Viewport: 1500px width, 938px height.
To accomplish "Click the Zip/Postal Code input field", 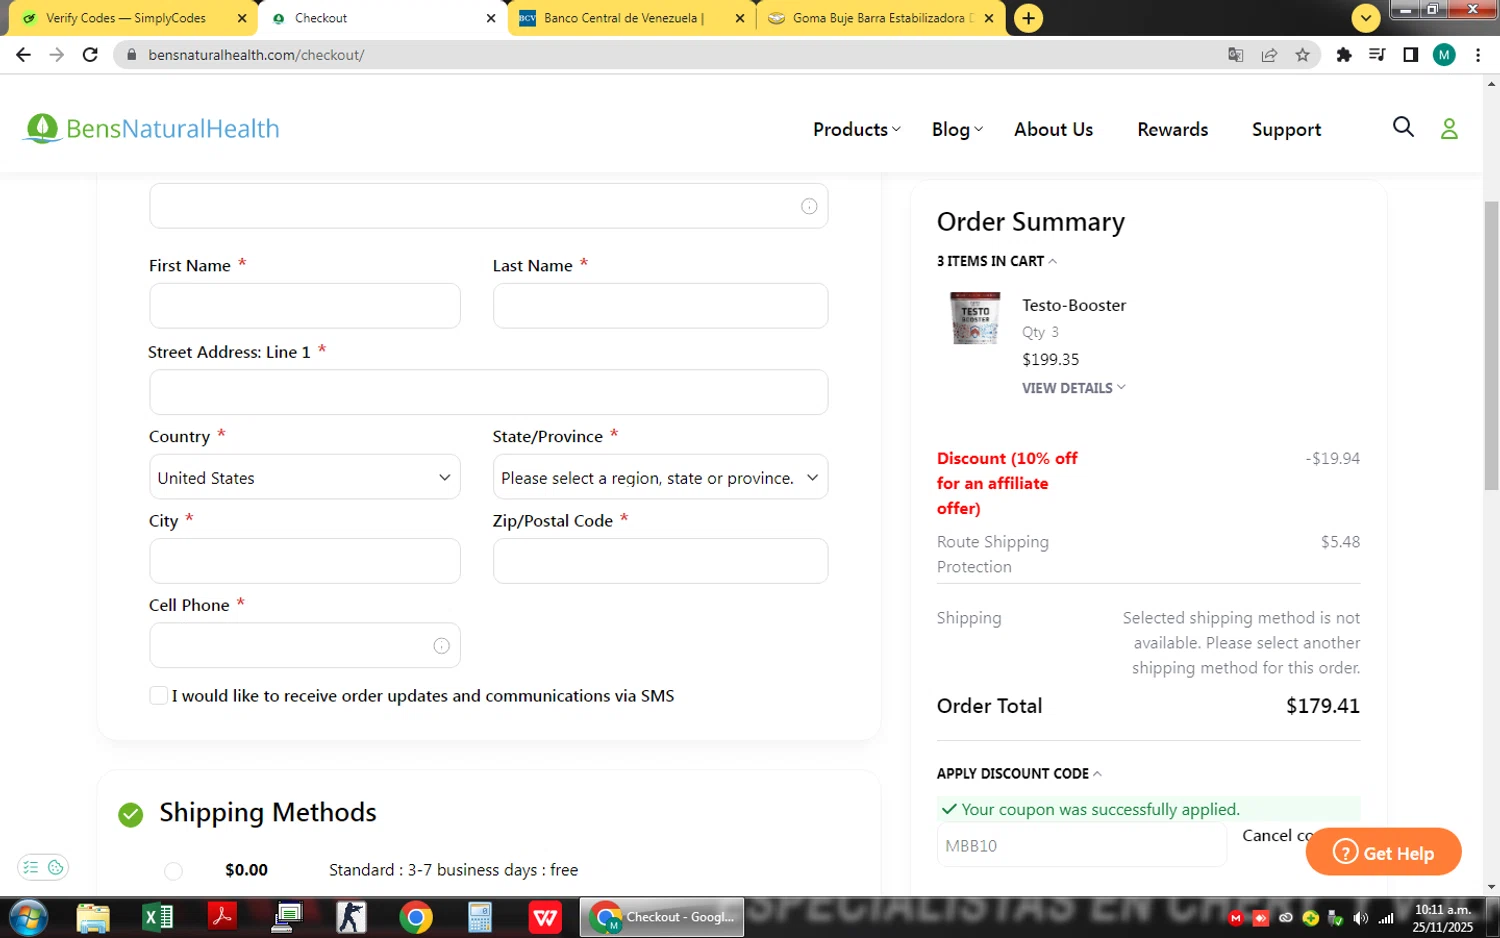I will (x=660, y=561).
